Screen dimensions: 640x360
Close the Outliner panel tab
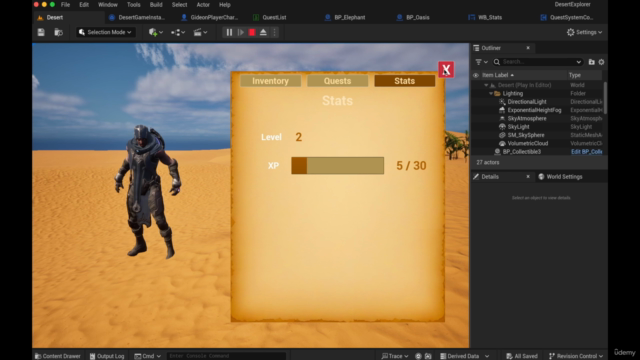(528, 48)
